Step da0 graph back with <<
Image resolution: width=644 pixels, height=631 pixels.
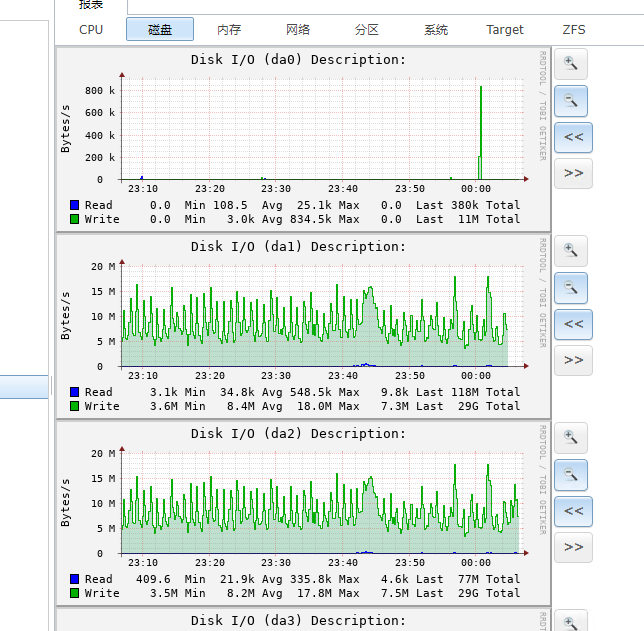(x=573, y=137)
